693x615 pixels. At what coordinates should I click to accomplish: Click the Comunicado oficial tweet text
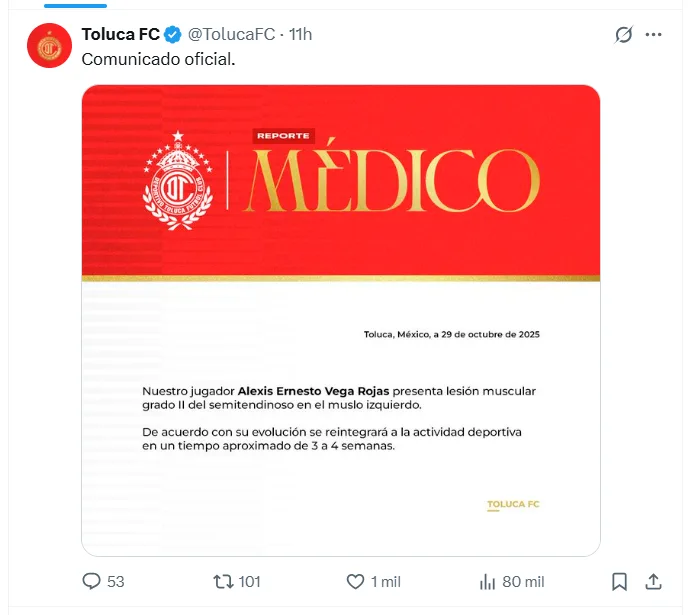coord(158,59)
